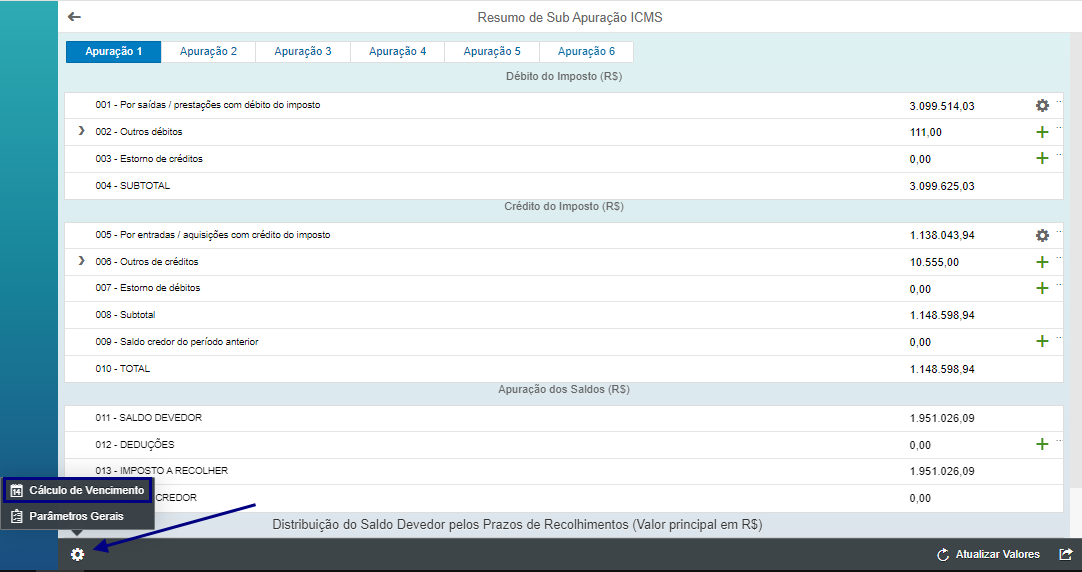The width and height of the screenshot is (1082, 572).
Task: Click calendar icon of Cálculo de Vencimento
Action: coord(17,491)
